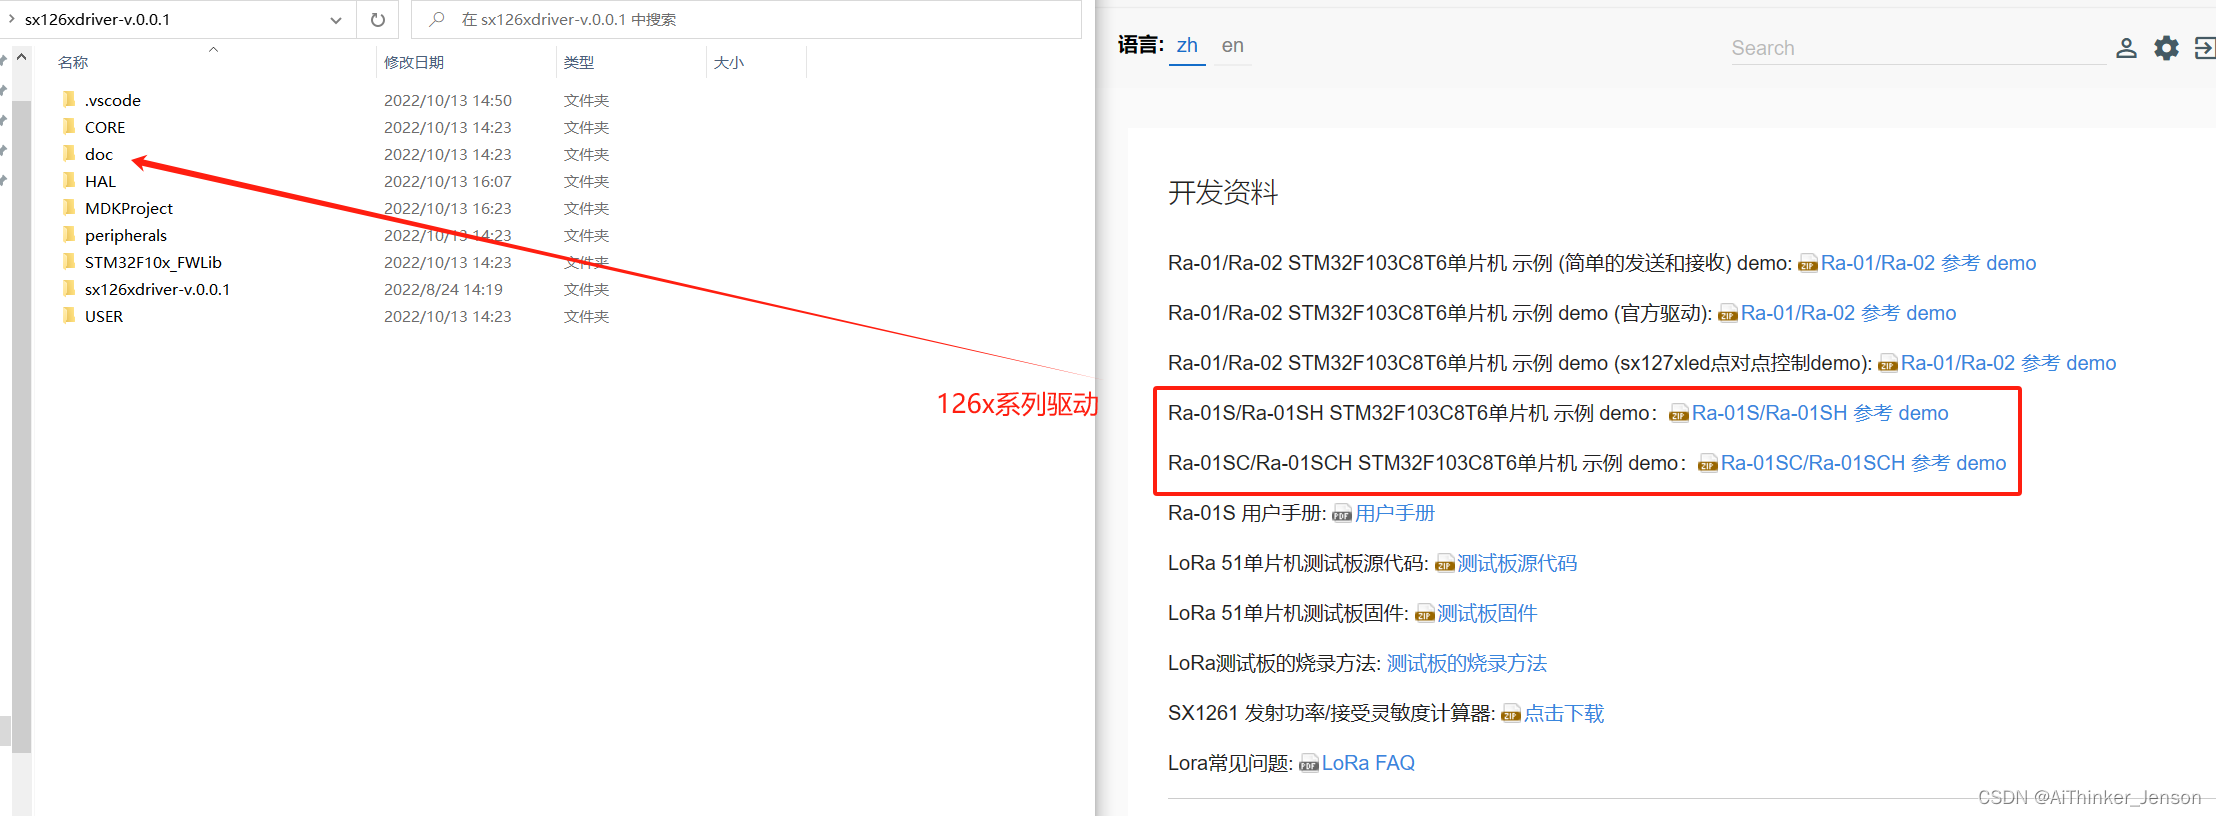Select the HAL folder icon
2216x816 pixels.
tap(69, 180)
